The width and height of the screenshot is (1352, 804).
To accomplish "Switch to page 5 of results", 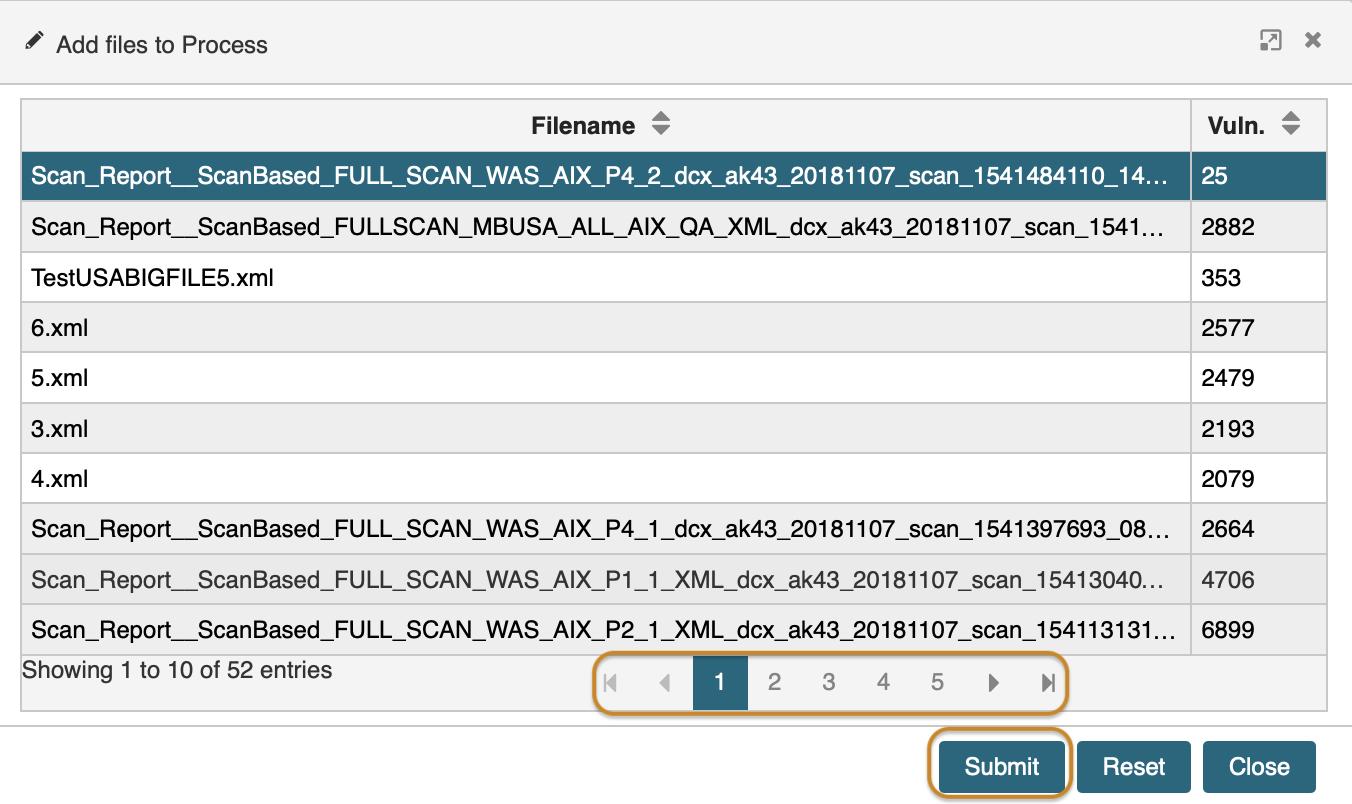I will coord(937,683).
